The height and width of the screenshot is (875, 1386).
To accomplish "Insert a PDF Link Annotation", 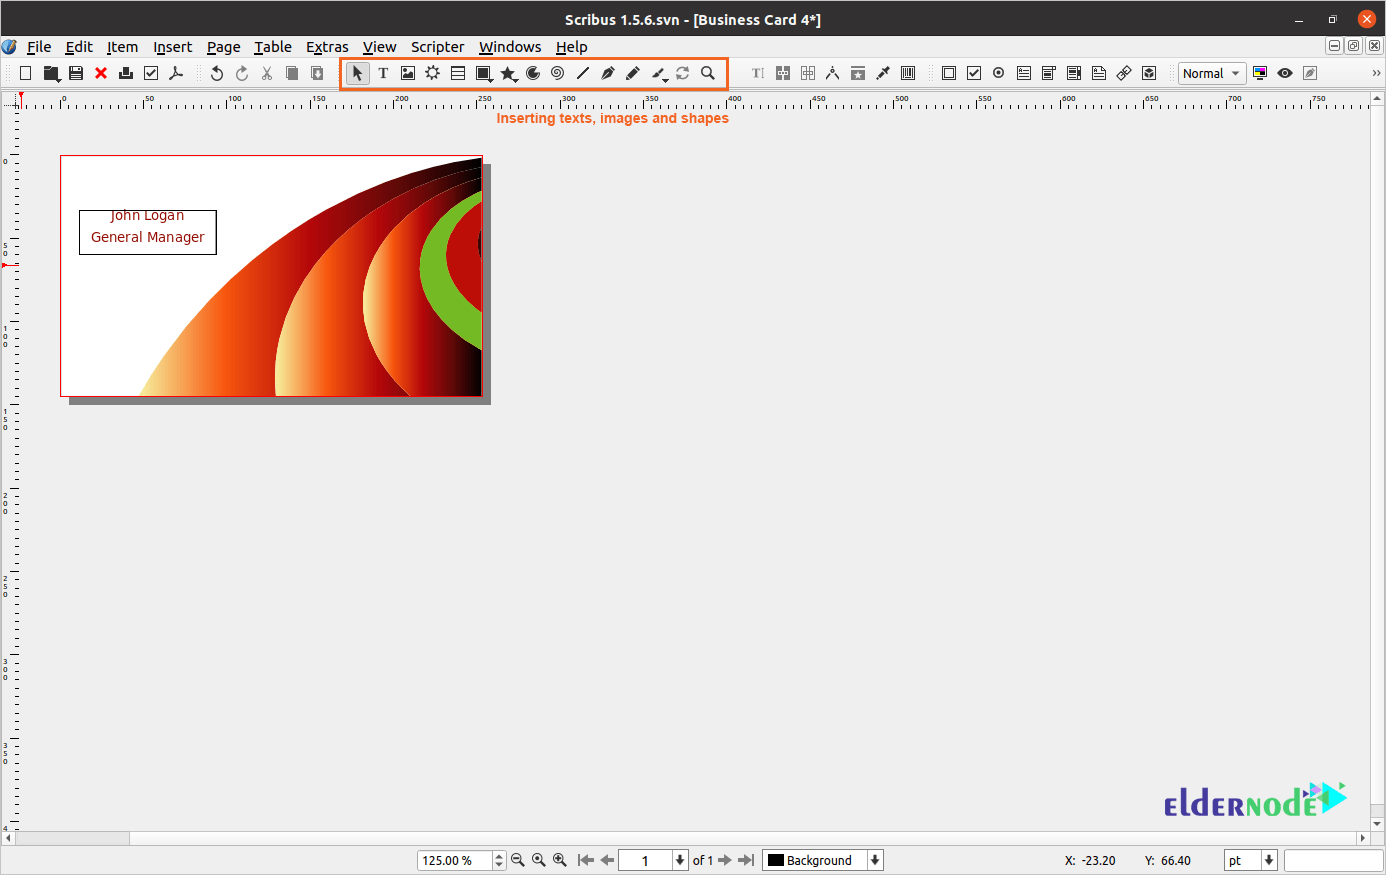I will coord(1124,73).
